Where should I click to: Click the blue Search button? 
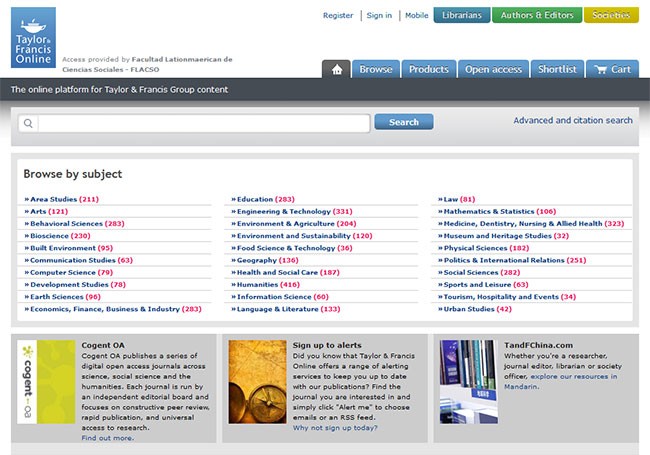[404, 122]
